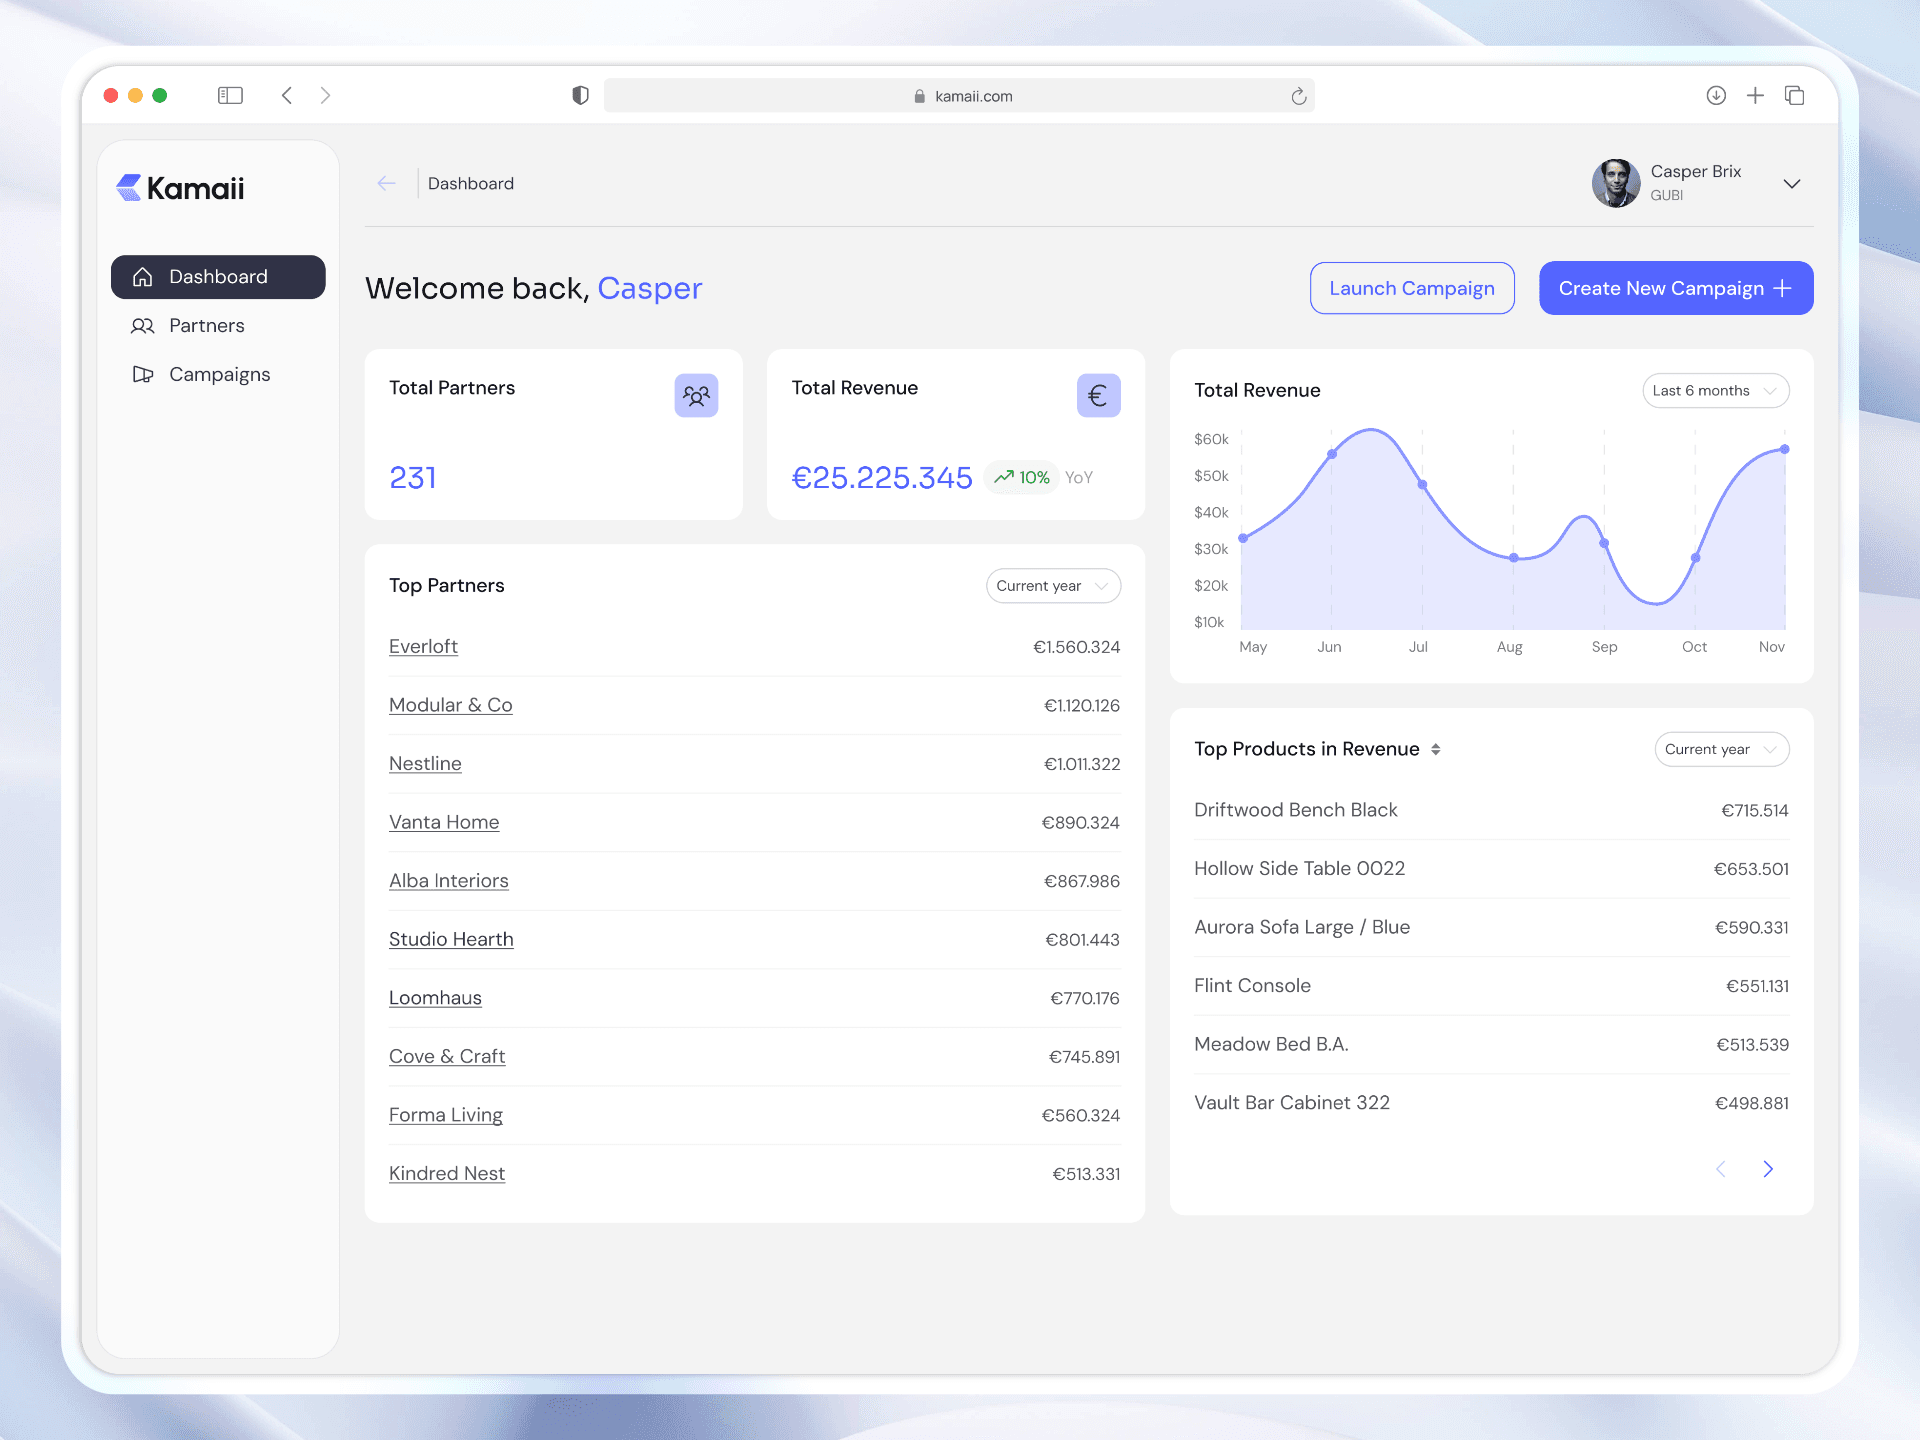
Task: Click the new tab plus icon
Action: pos(1755,95)
